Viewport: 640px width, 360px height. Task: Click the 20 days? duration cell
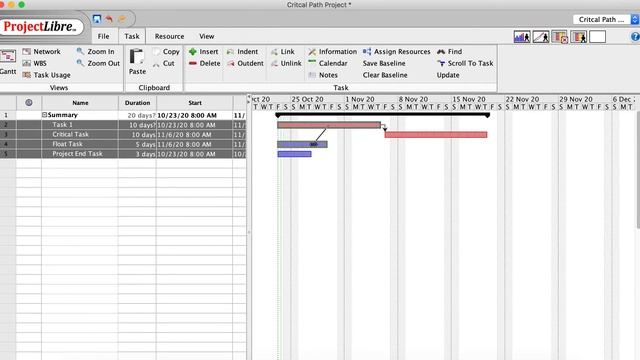pos(137,115)
